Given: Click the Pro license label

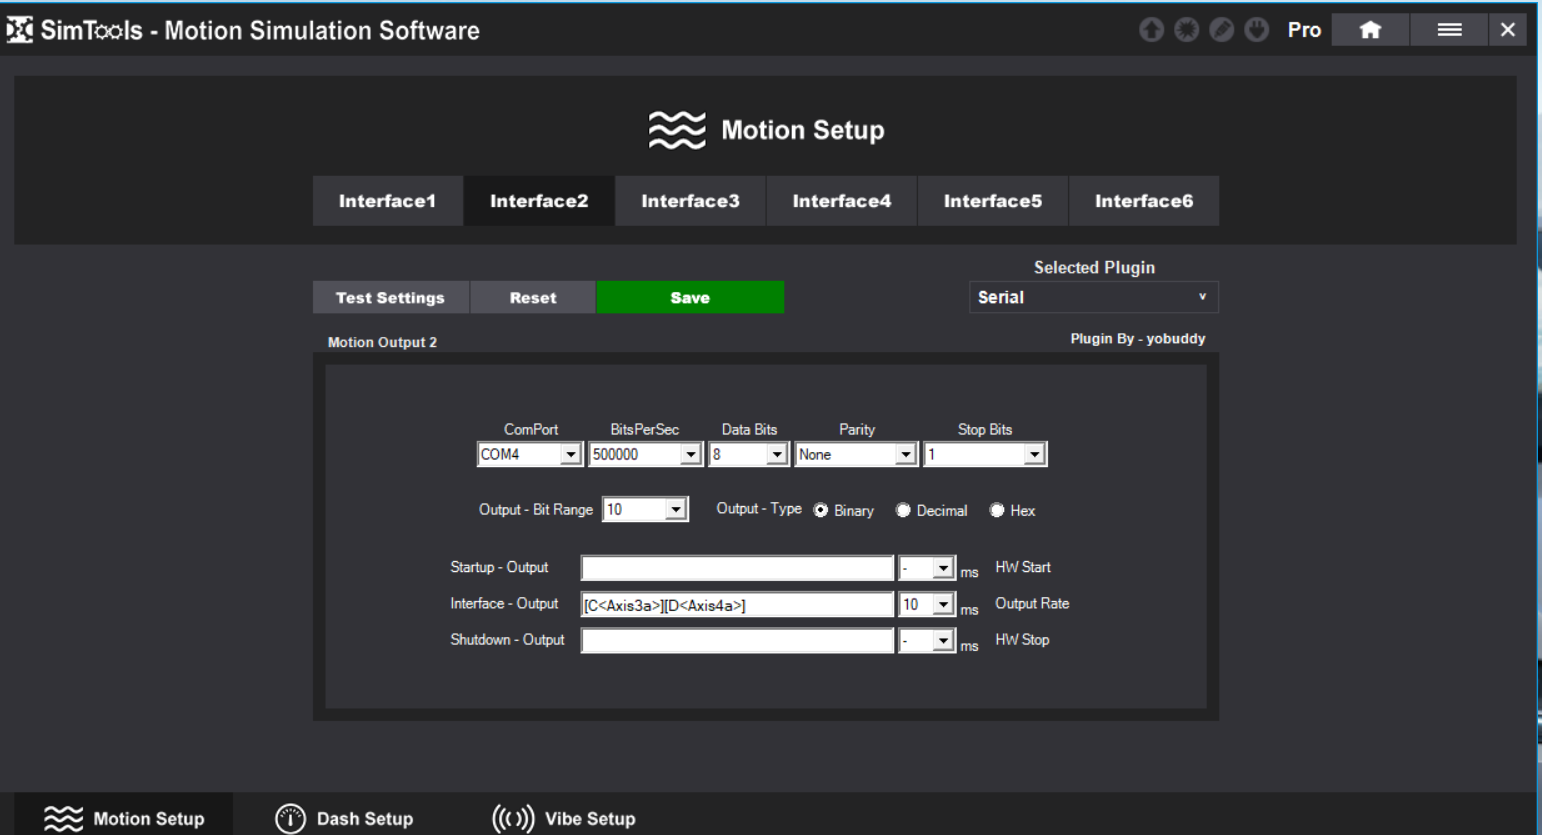Looking at the screenshot, I should pos(1304,30).
